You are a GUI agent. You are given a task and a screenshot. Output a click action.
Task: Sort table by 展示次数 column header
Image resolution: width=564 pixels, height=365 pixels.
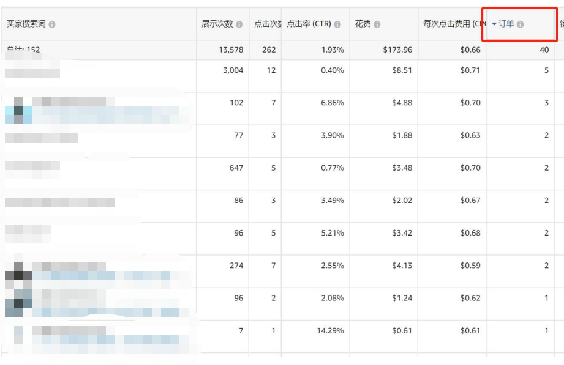217,24
